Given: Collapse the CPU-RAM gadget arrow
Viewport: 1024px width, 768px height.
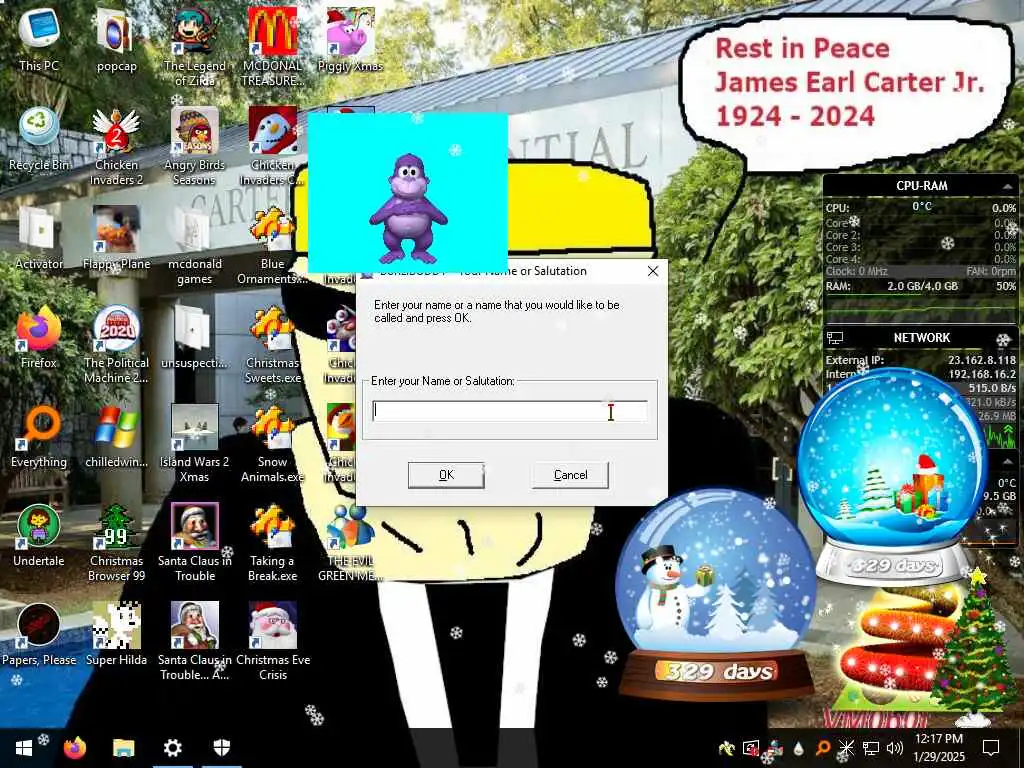Looking at the screenshot, I should pyautogui.click(x=1008, y=187).
